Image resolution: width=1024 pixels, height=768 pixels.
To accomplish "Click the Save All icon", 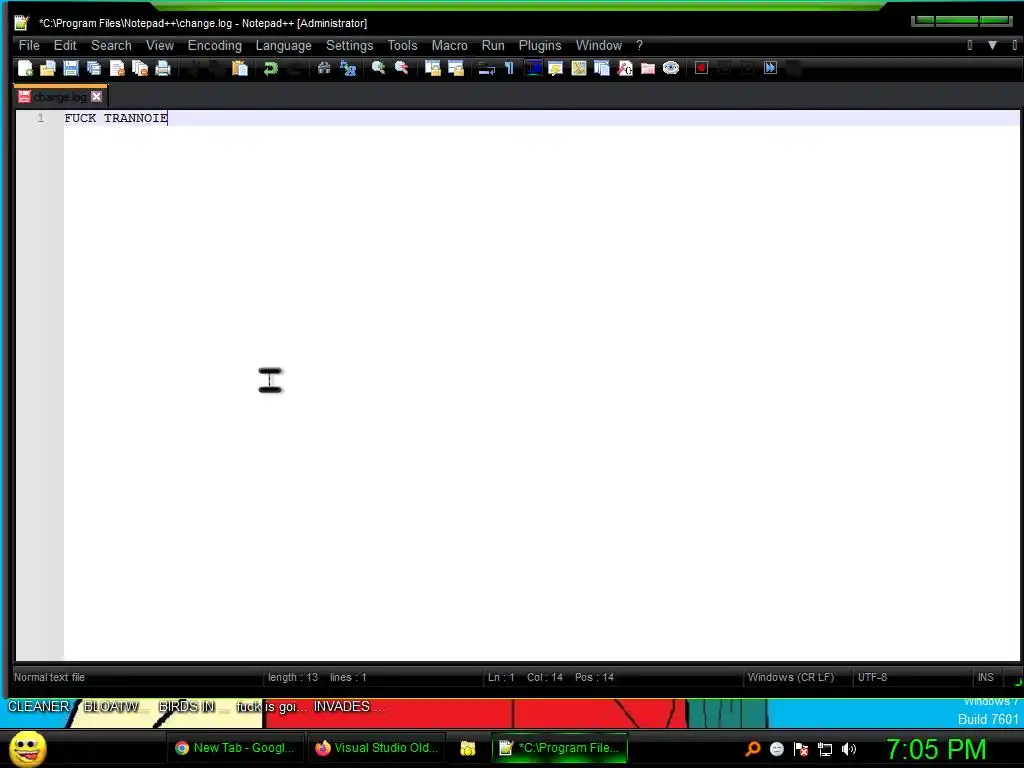I will pyautogui.click(x=94, y=68).
